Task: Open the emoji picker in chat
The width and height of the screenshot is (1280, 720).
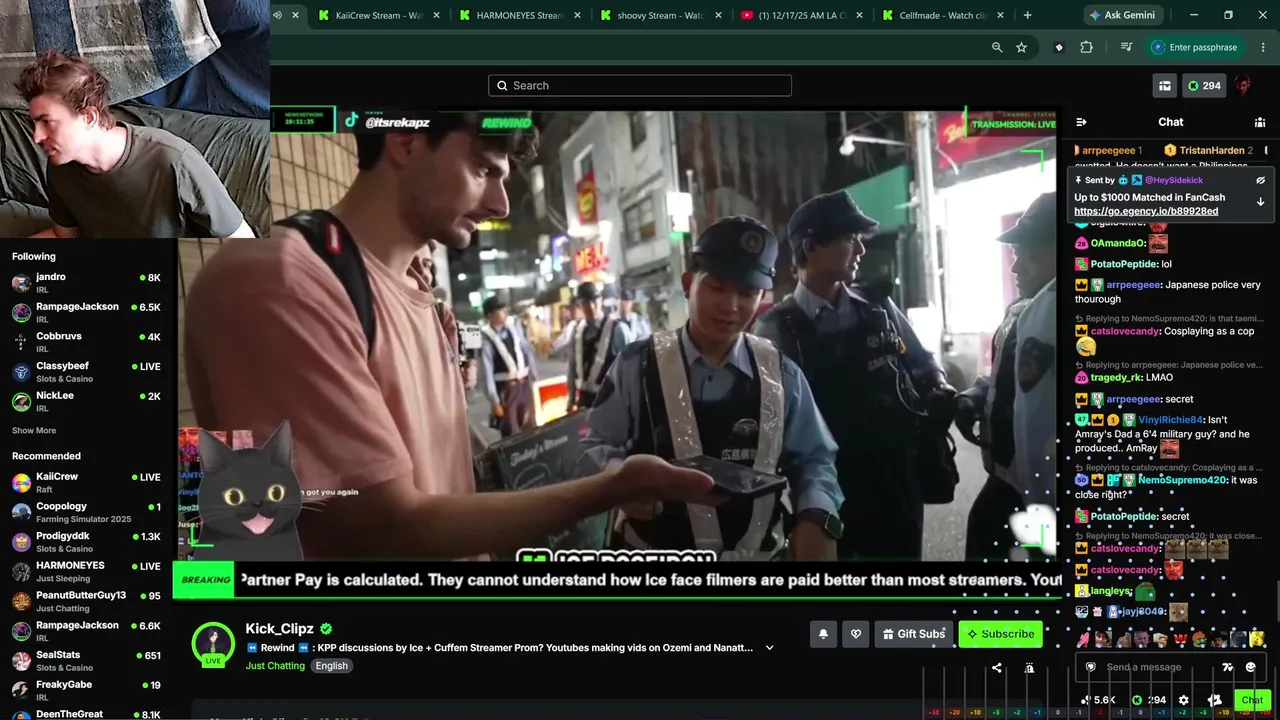Action: pos(1250,667)
